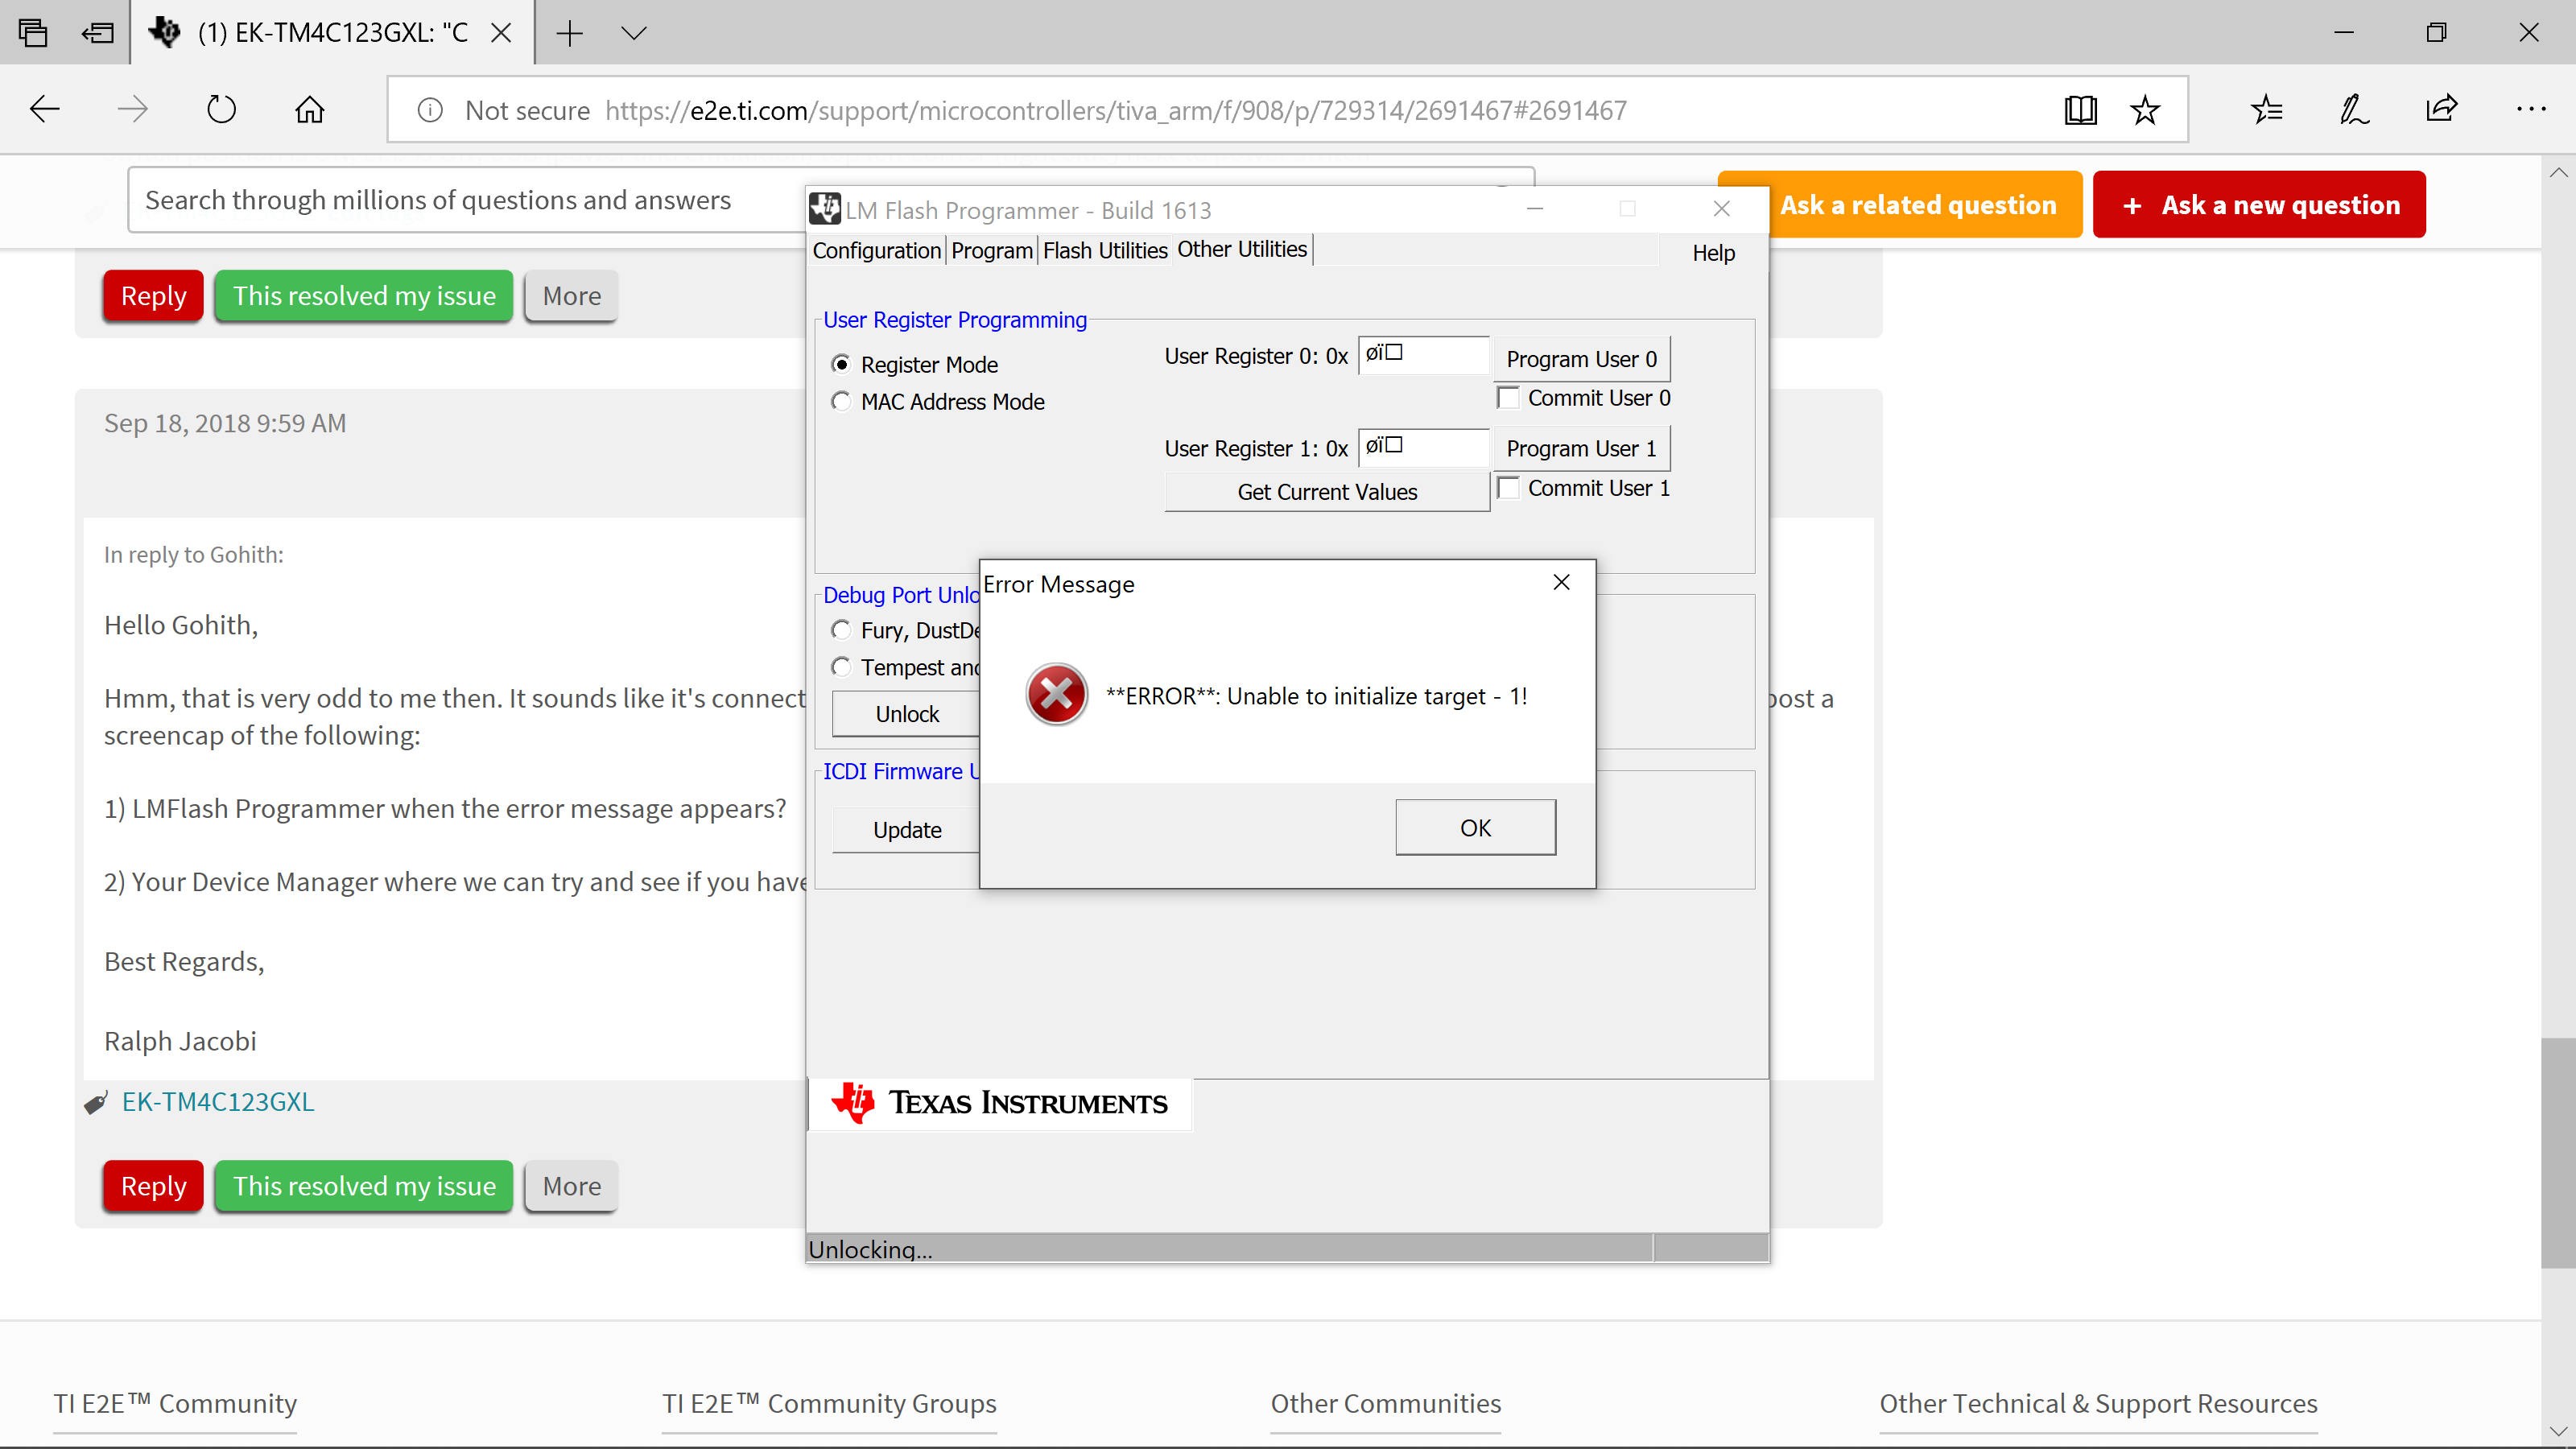Switch to the Other Utilities tab
The image size is (2576, 1449).
(x=1242, y=249)
